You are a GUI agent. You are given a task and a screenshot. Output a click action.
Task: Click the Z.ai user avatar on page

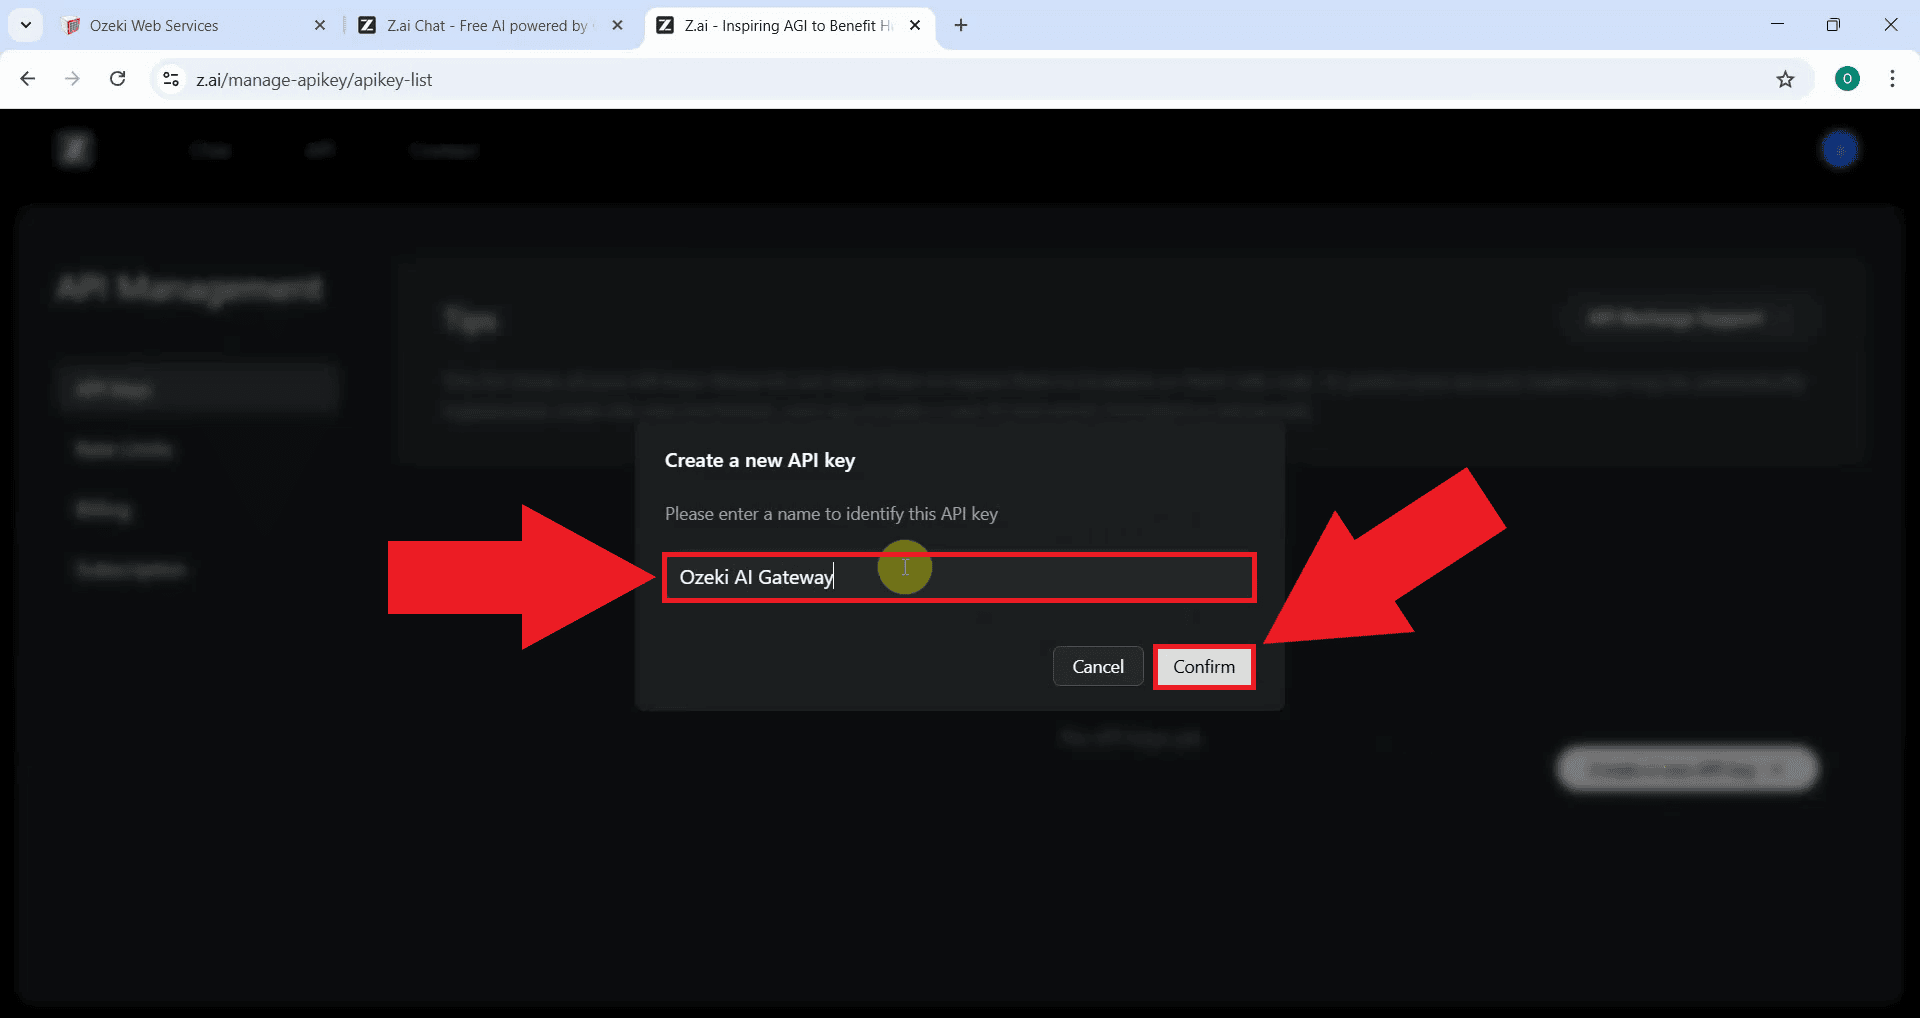tap(1839, 150)
